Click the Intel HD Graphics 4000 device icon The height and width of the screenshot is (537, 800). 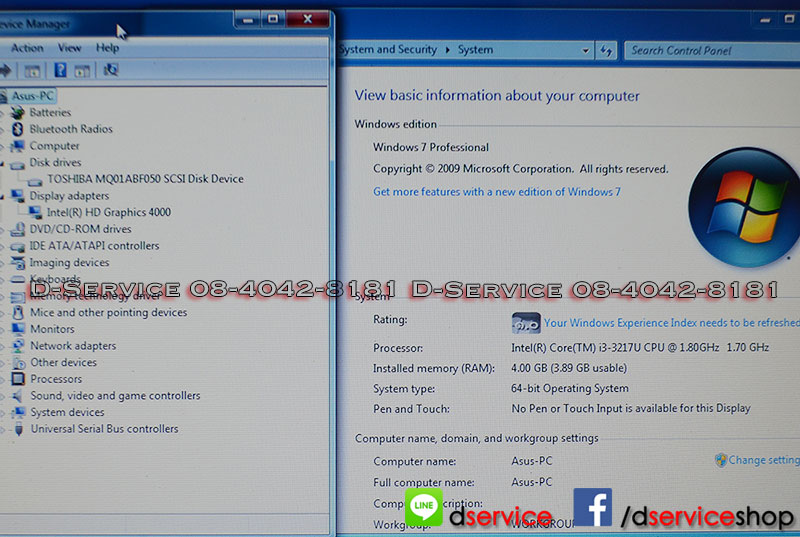coord(35,212)
